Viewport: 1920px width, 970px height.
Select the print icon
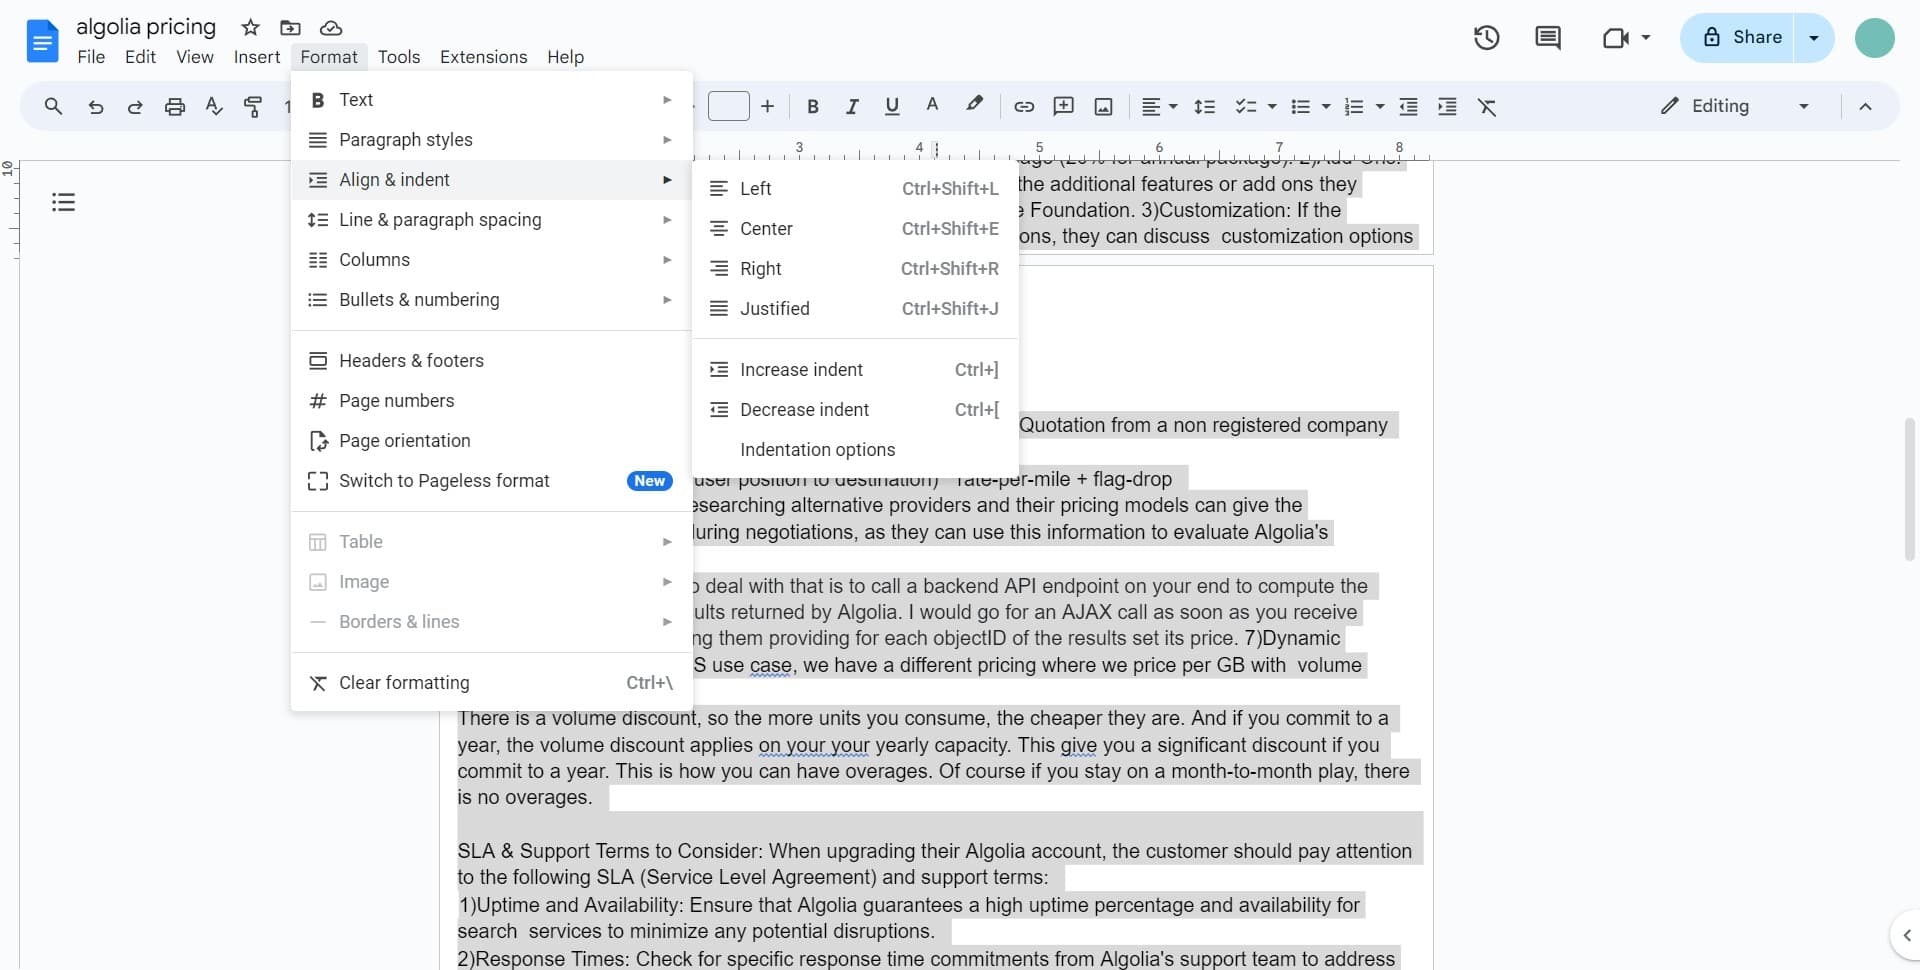[x=175, y=106]
